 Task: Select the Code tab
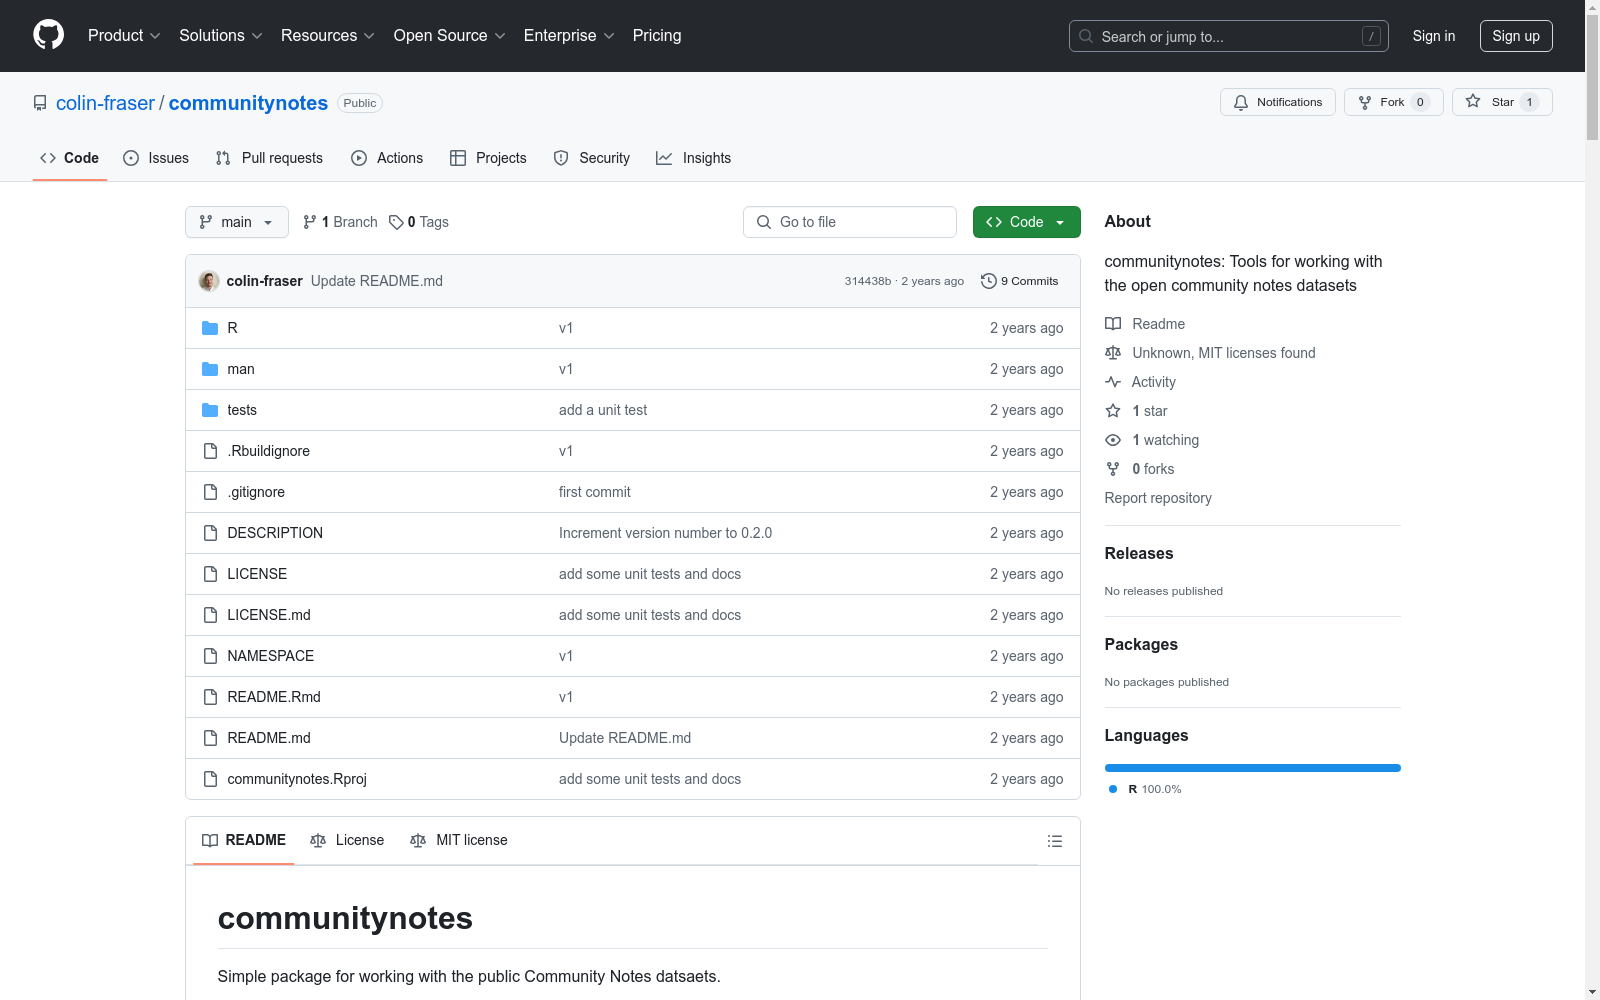pos(70,158)
